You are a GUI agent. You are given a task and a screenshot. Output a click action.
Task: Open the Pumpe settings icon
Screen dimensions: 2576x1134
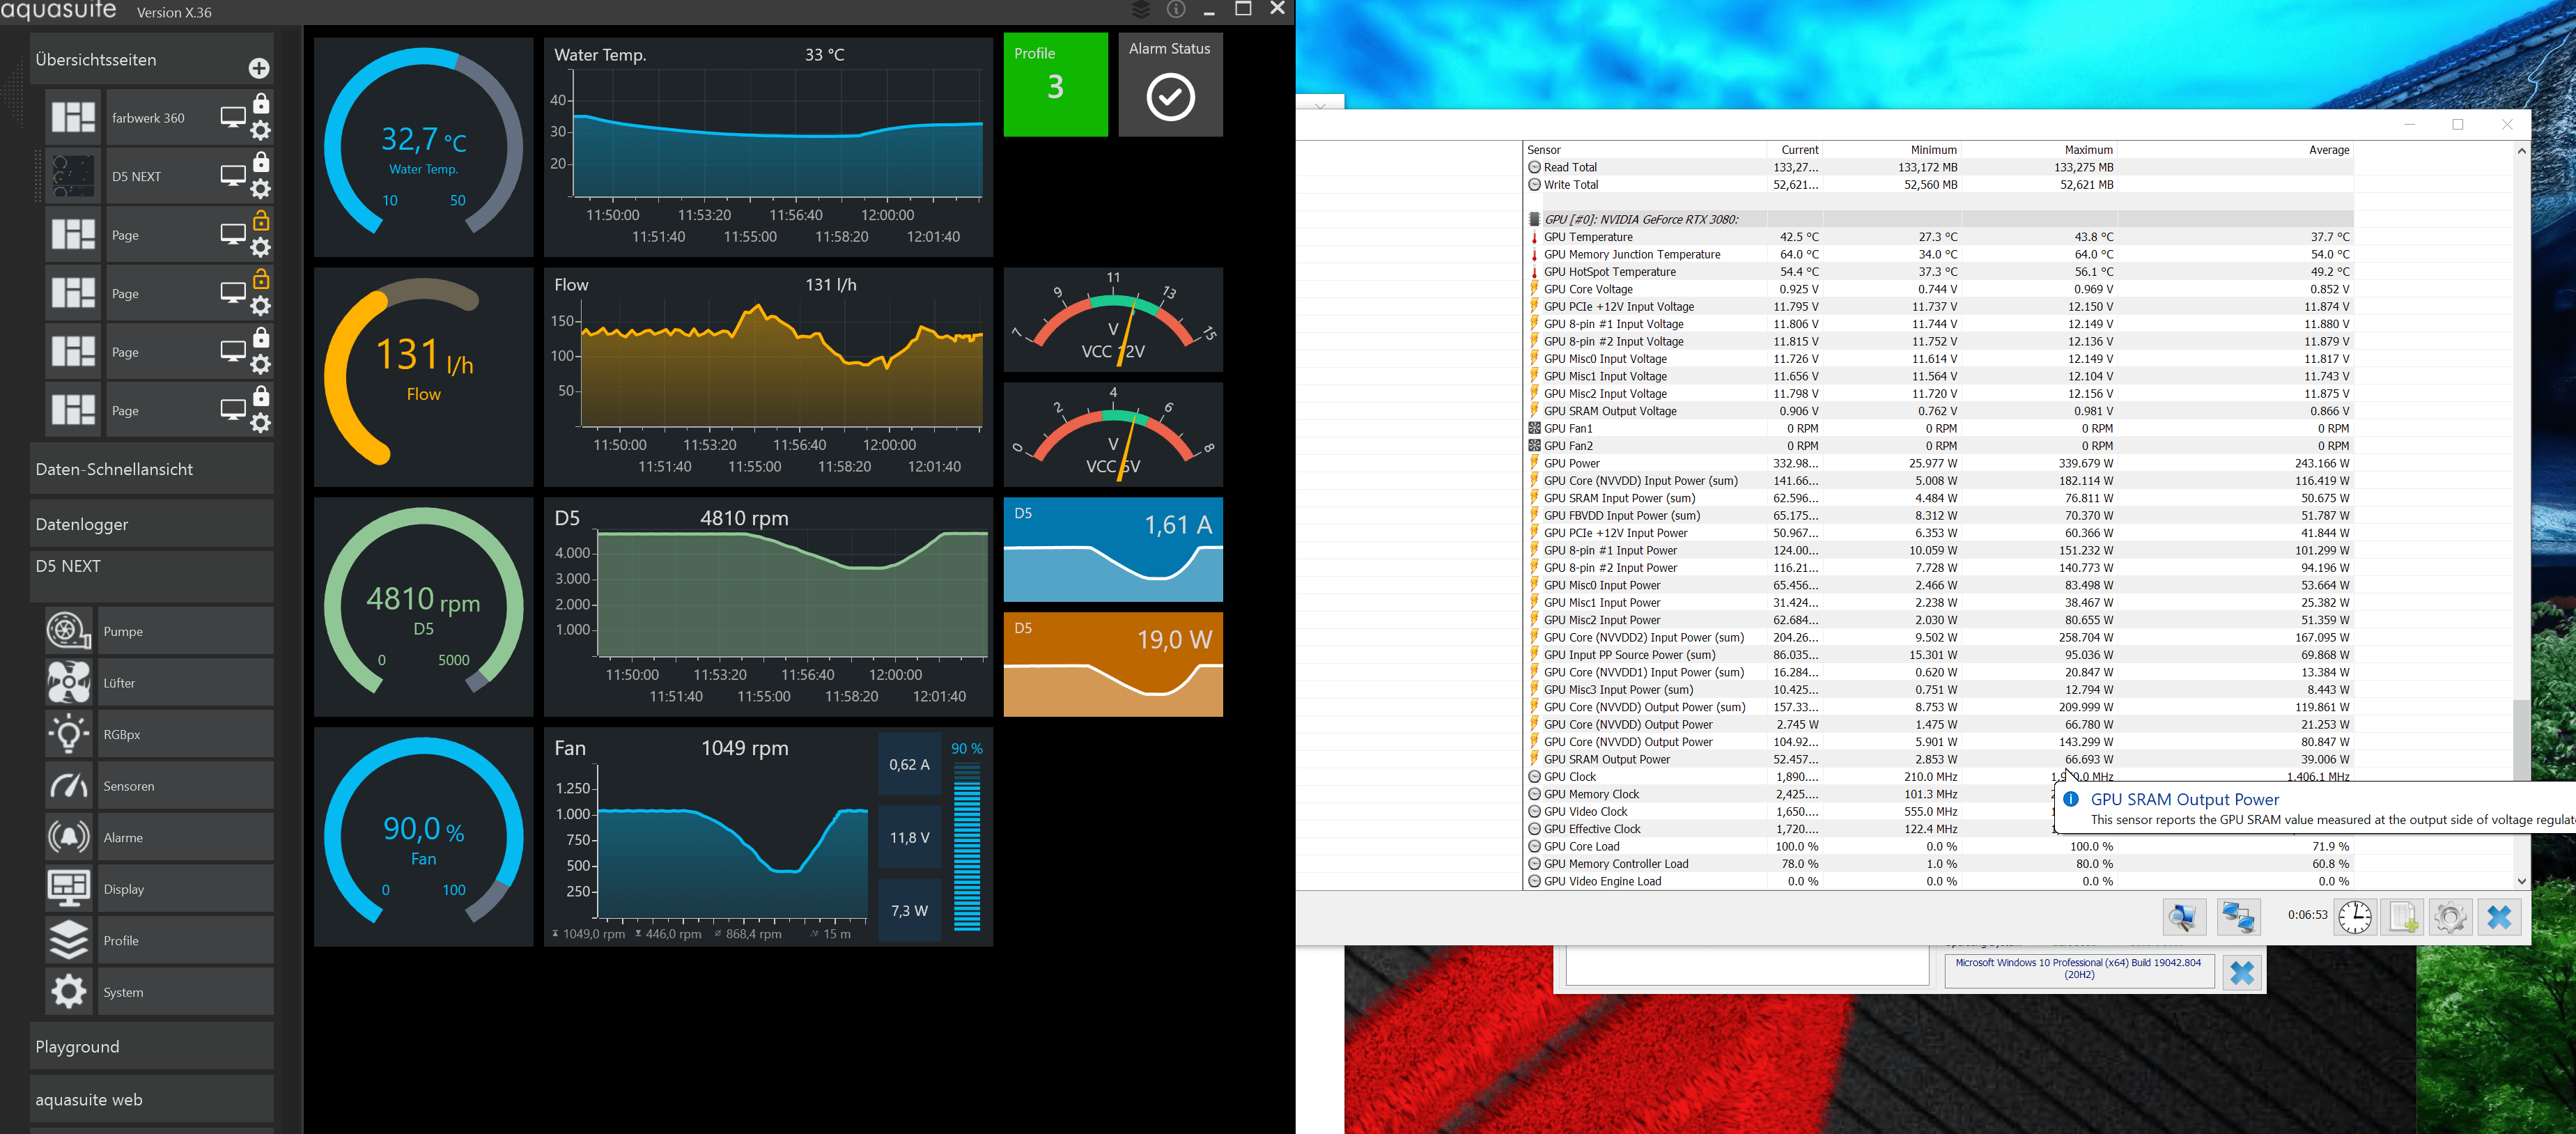coord(68,631)
